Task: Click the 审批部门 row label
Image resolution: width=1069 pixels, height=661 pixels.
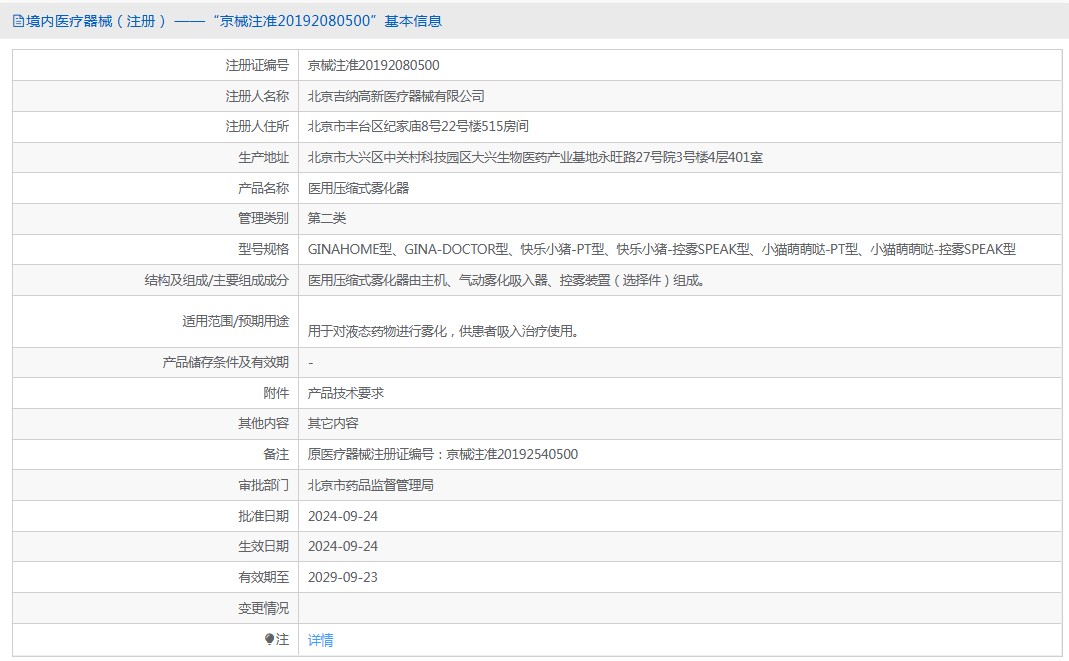Action: point(263,485)
